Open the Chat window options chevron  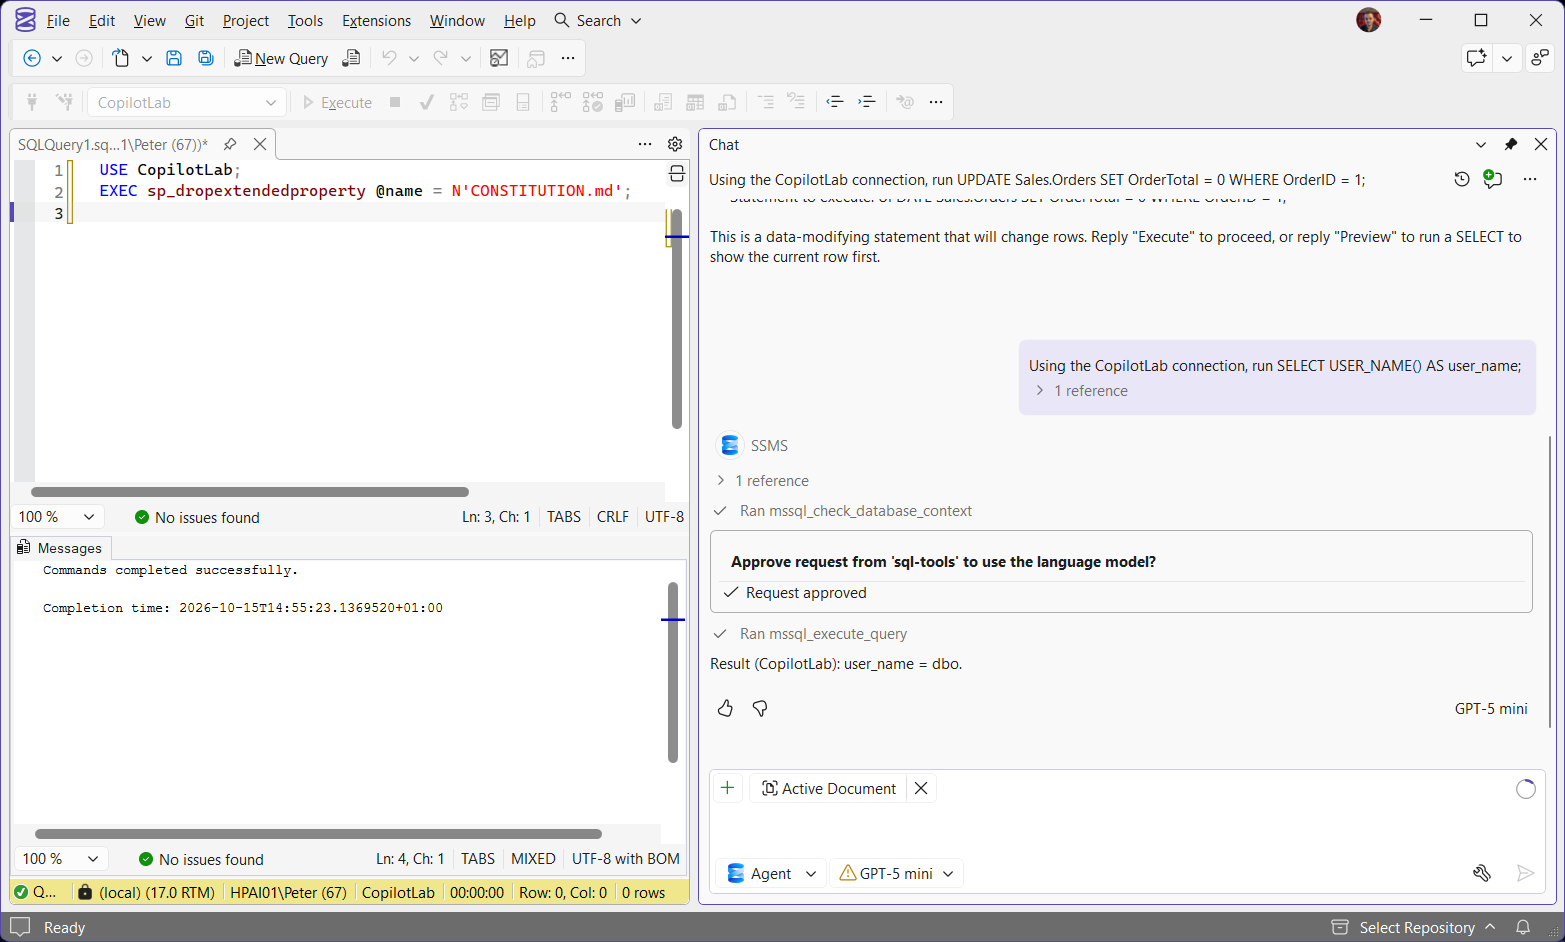[x=1481, y=144]
